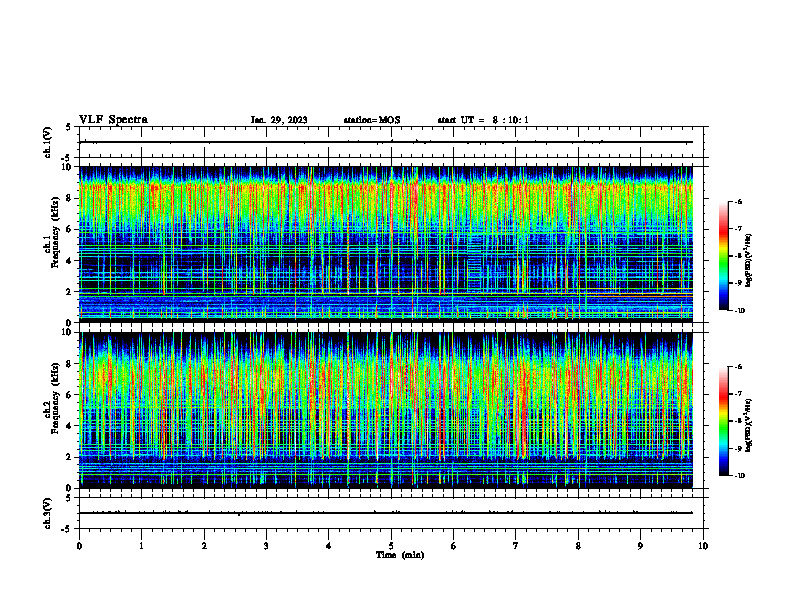Click time axis tick label '0'
The width and height of the screenshot is (792, 612).
[79, 546]
